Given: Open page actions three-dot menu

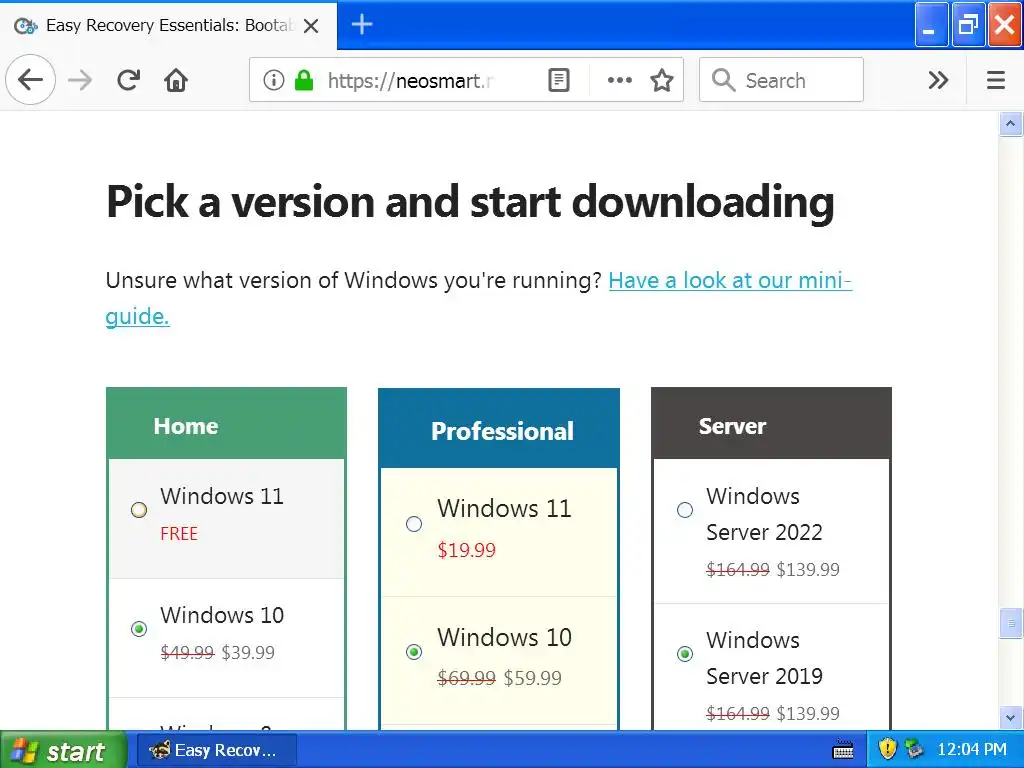Looking at the screenshot, I should click(x=619, y=80).
